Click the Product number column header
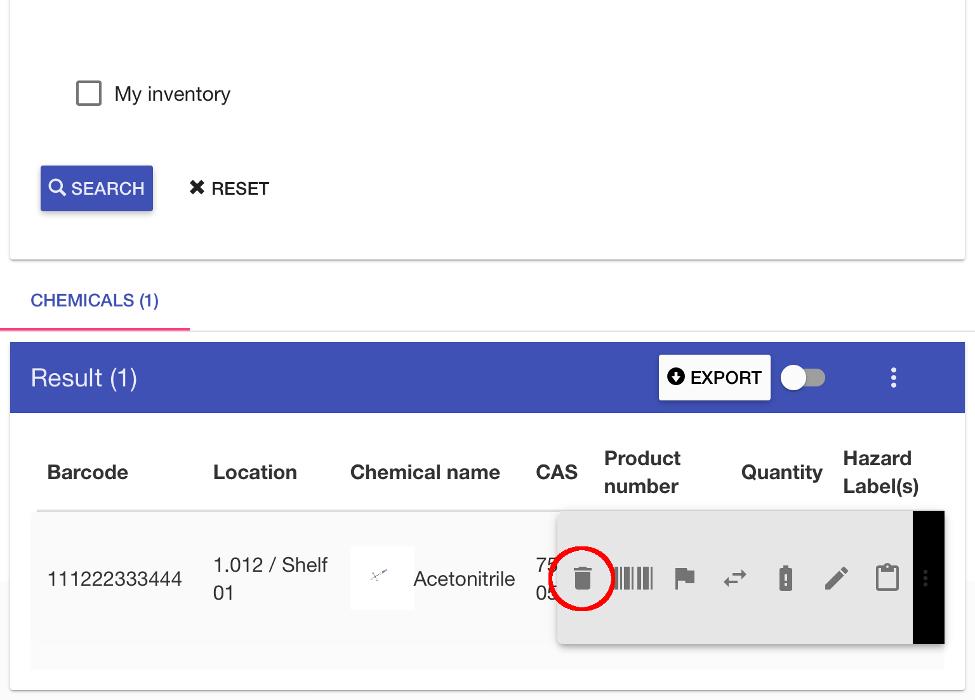 (x=642, y=472)
